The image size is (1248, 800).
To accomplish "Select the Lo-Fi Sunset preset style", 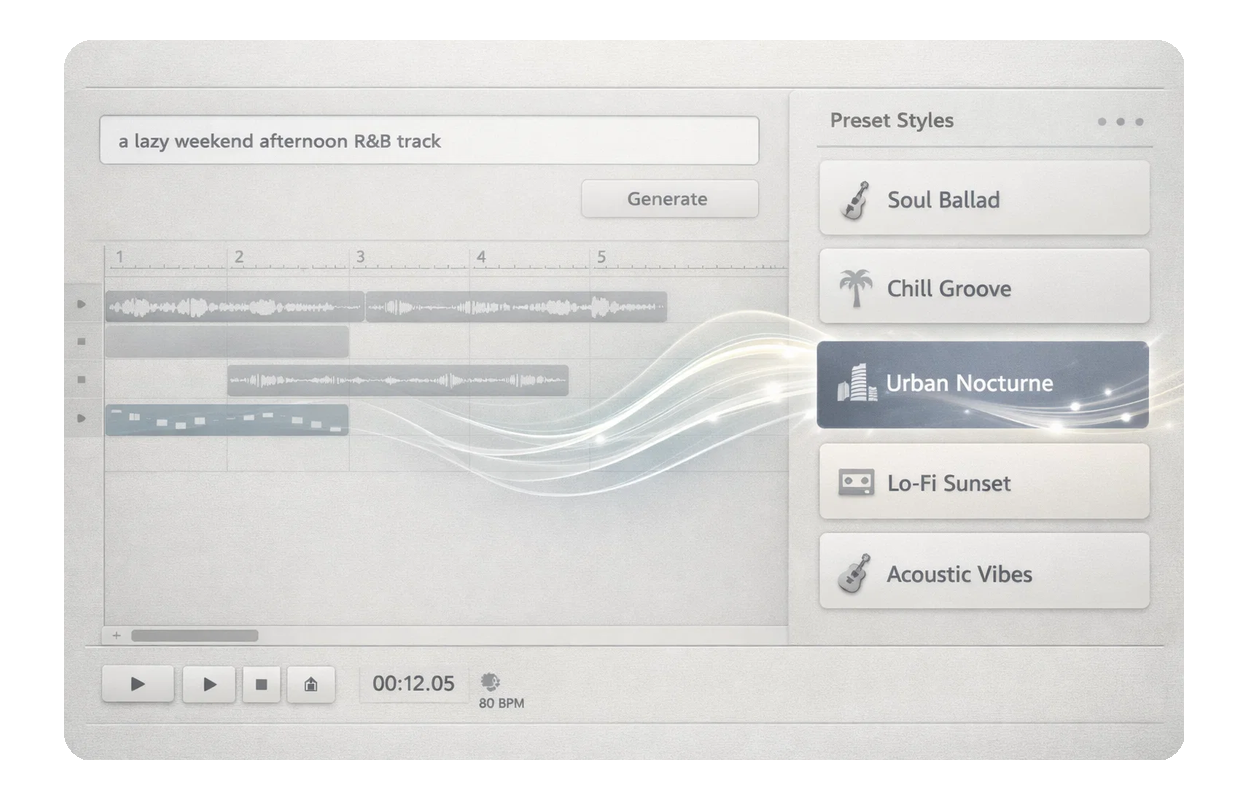I will pos(984,483).
